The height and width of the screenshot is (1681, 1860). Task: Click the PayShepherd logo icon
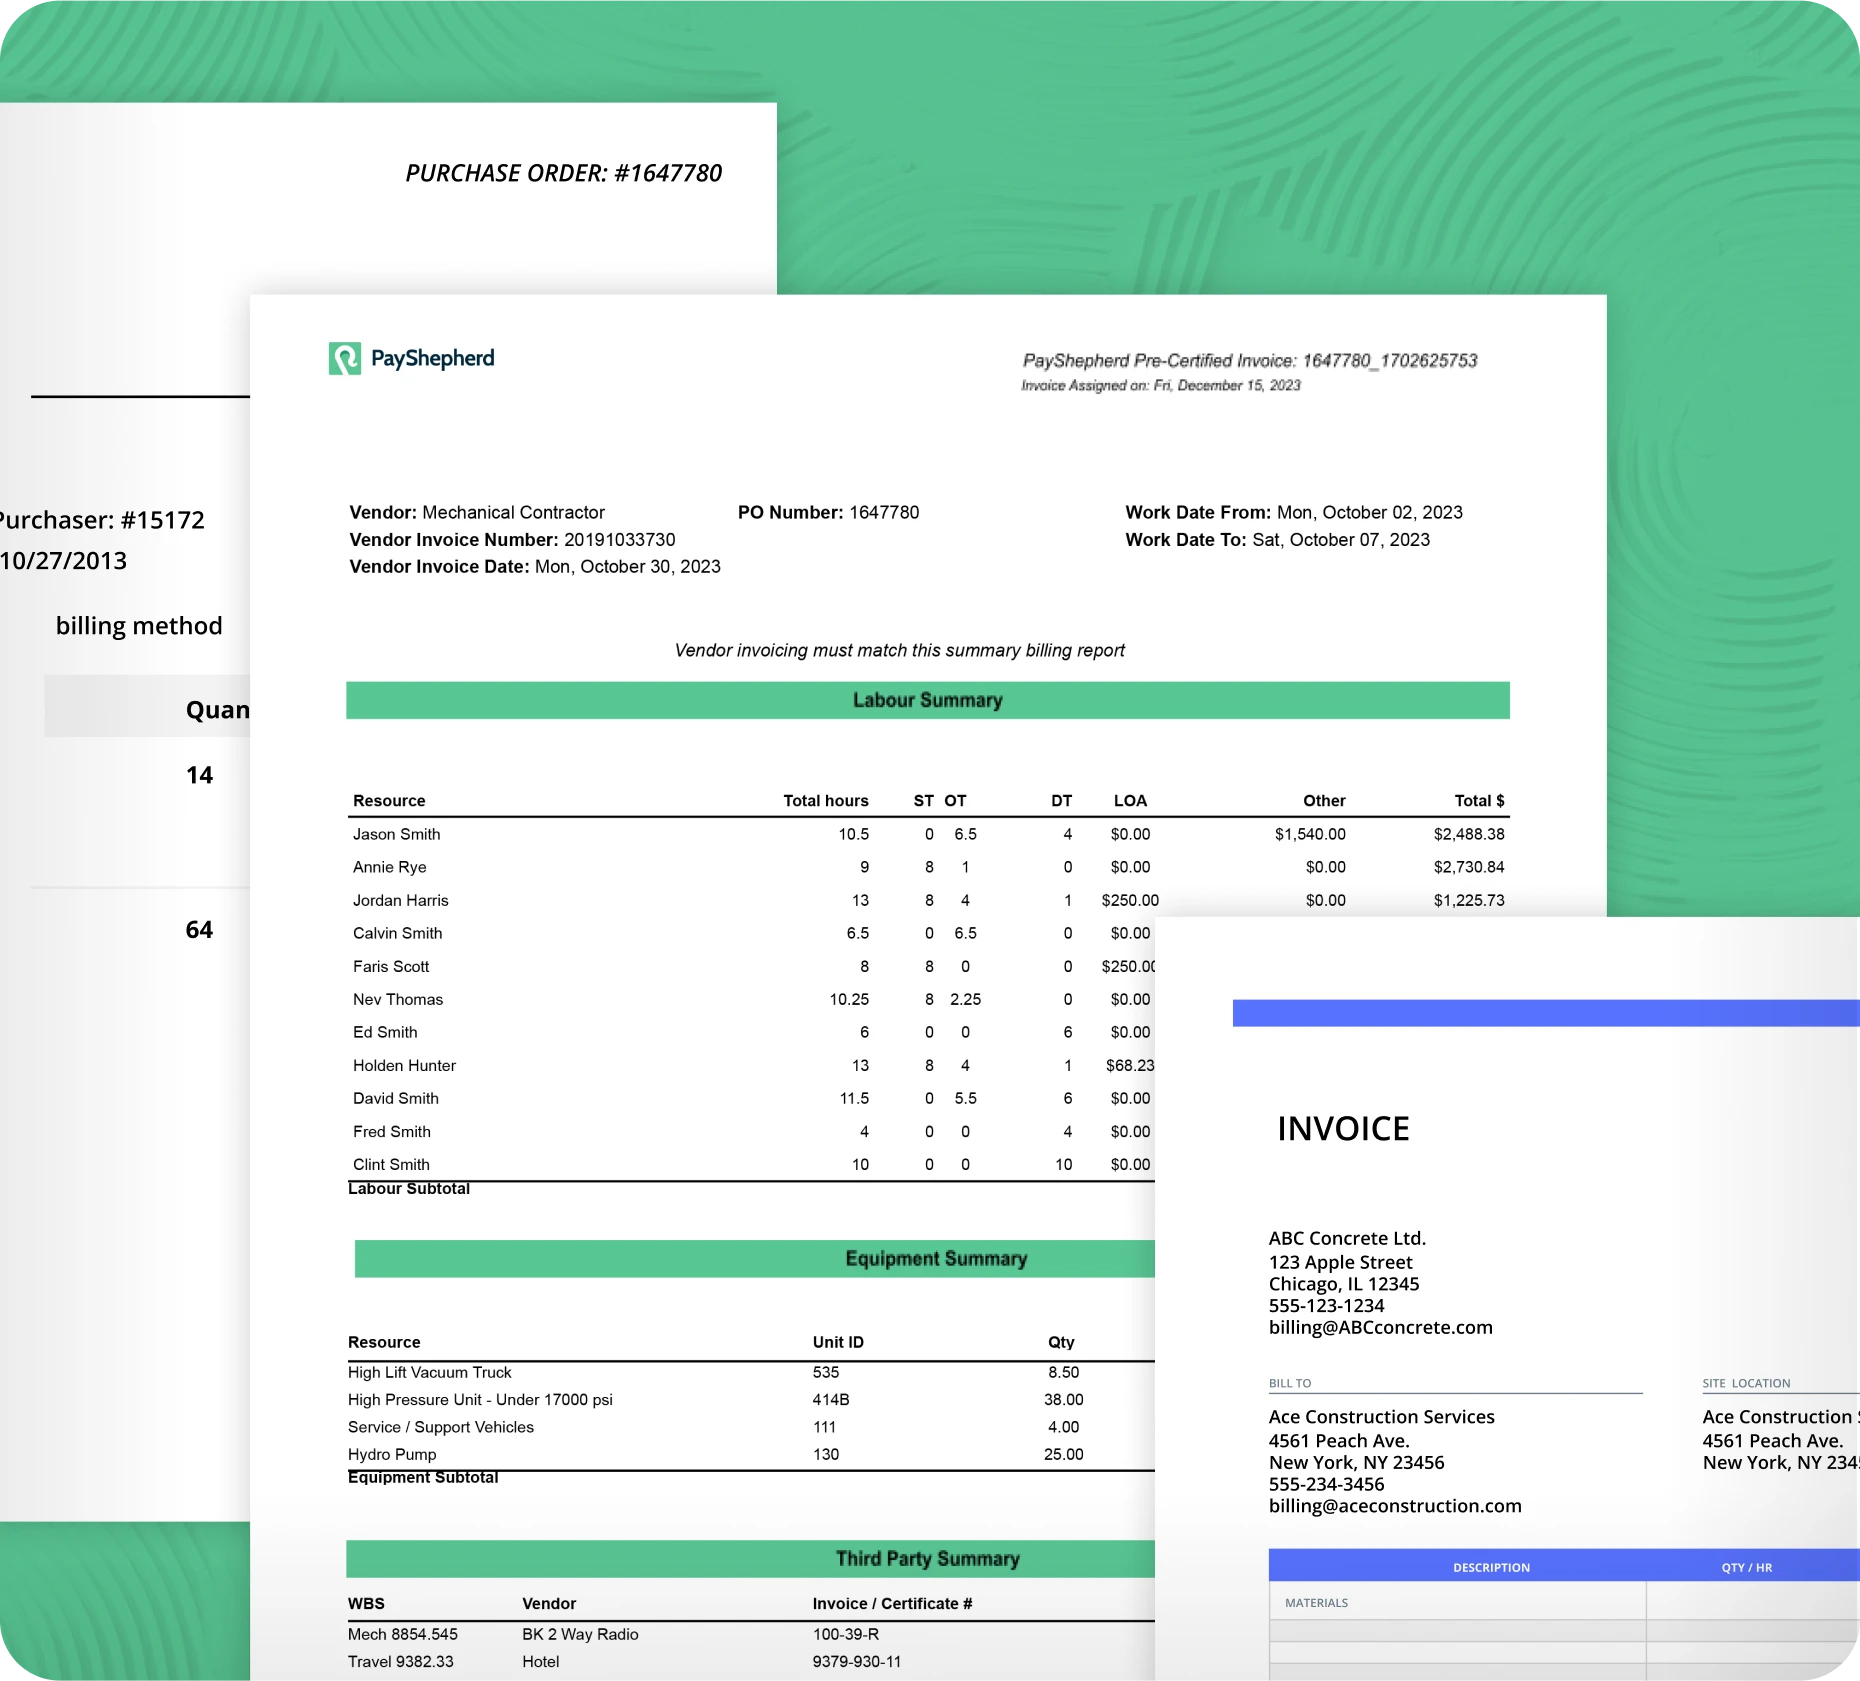[344, 358]
